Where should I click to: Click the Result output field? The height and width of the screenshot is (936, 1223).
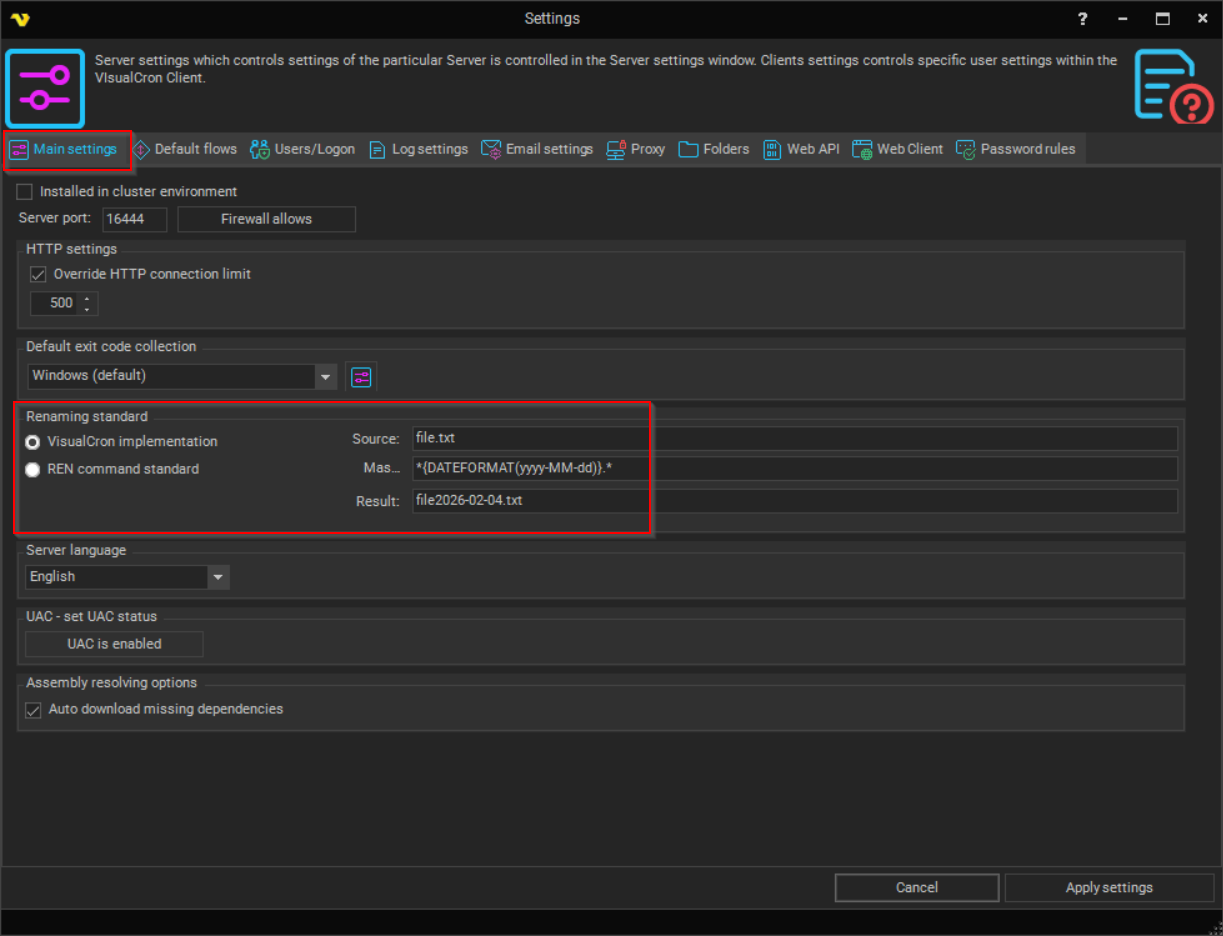tap(795, 501)
